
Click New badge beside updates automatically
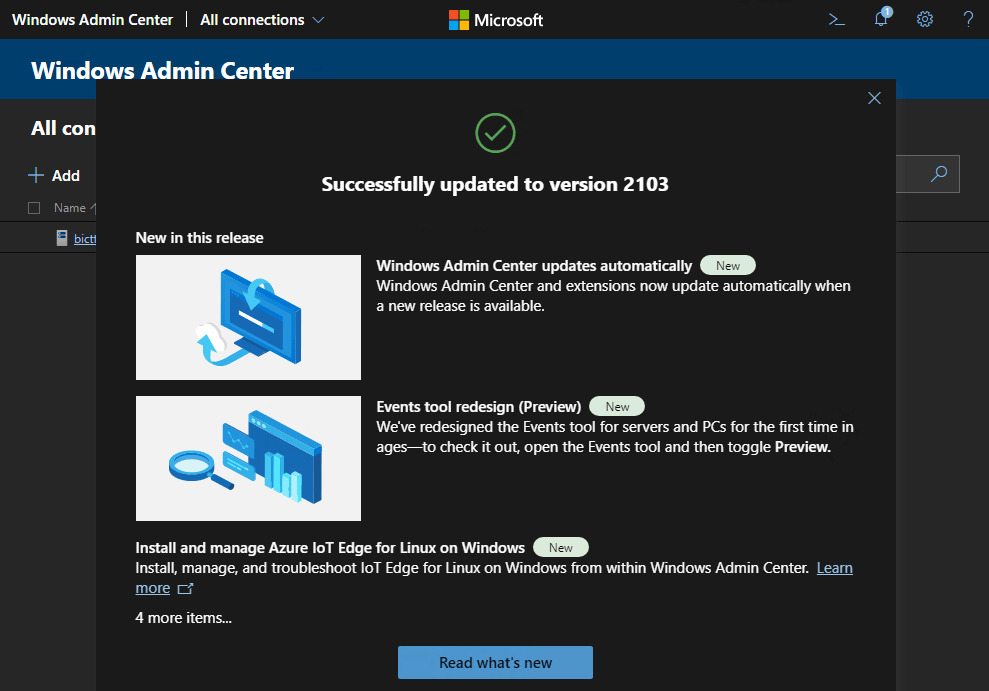point(728,266)
